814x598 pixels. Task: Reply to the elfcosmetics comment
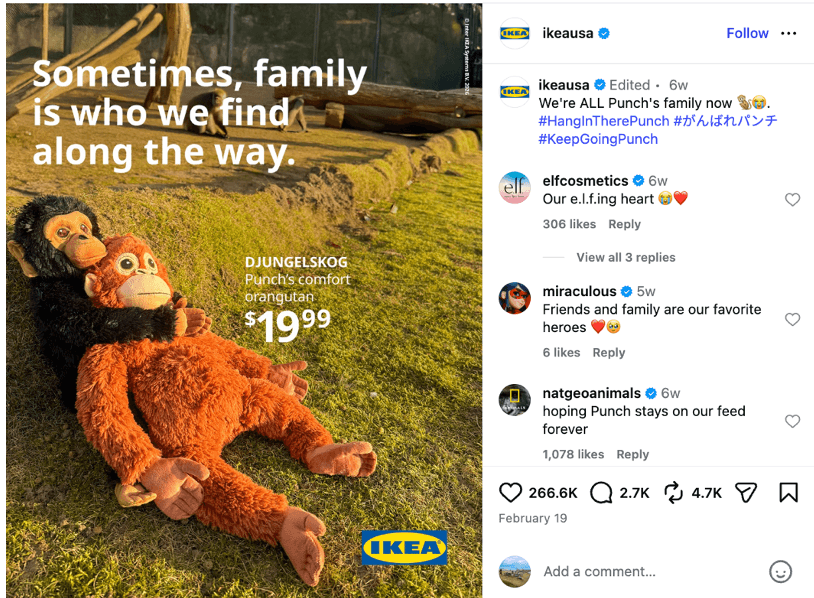(624, 224)
